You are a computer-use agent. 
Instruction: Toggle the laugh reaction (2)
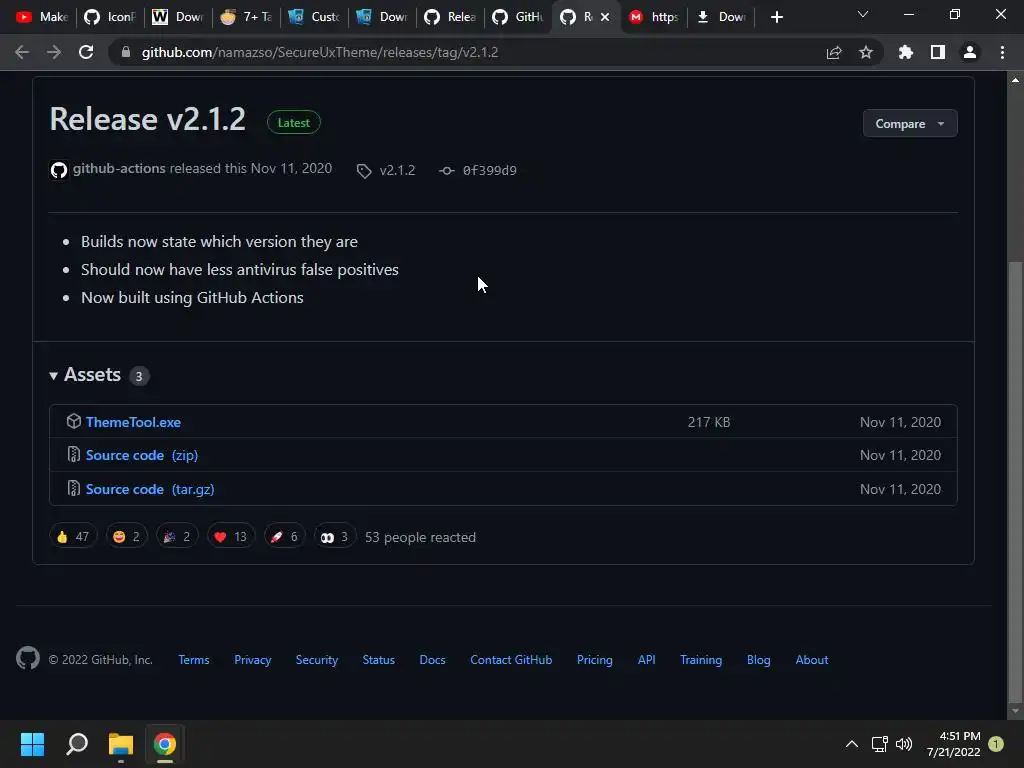[x=127, y=536]
